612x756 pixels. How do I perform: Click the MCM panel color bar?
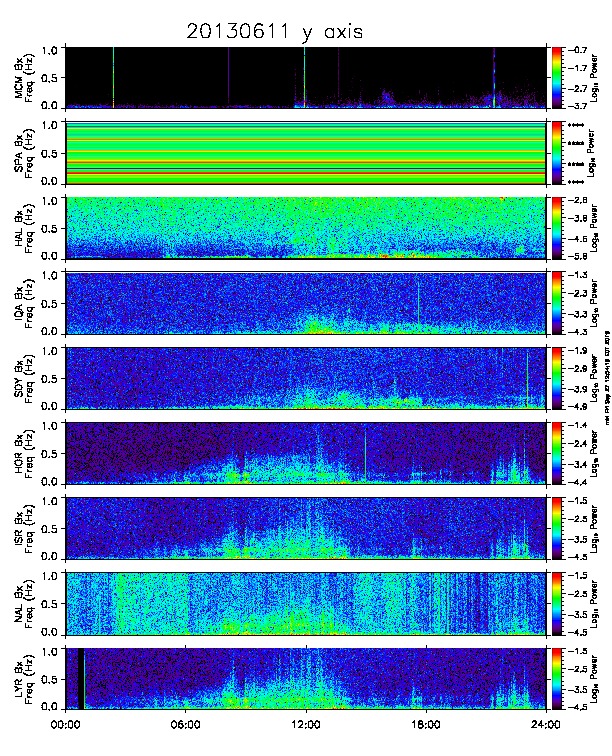click(x=557, y=77)
